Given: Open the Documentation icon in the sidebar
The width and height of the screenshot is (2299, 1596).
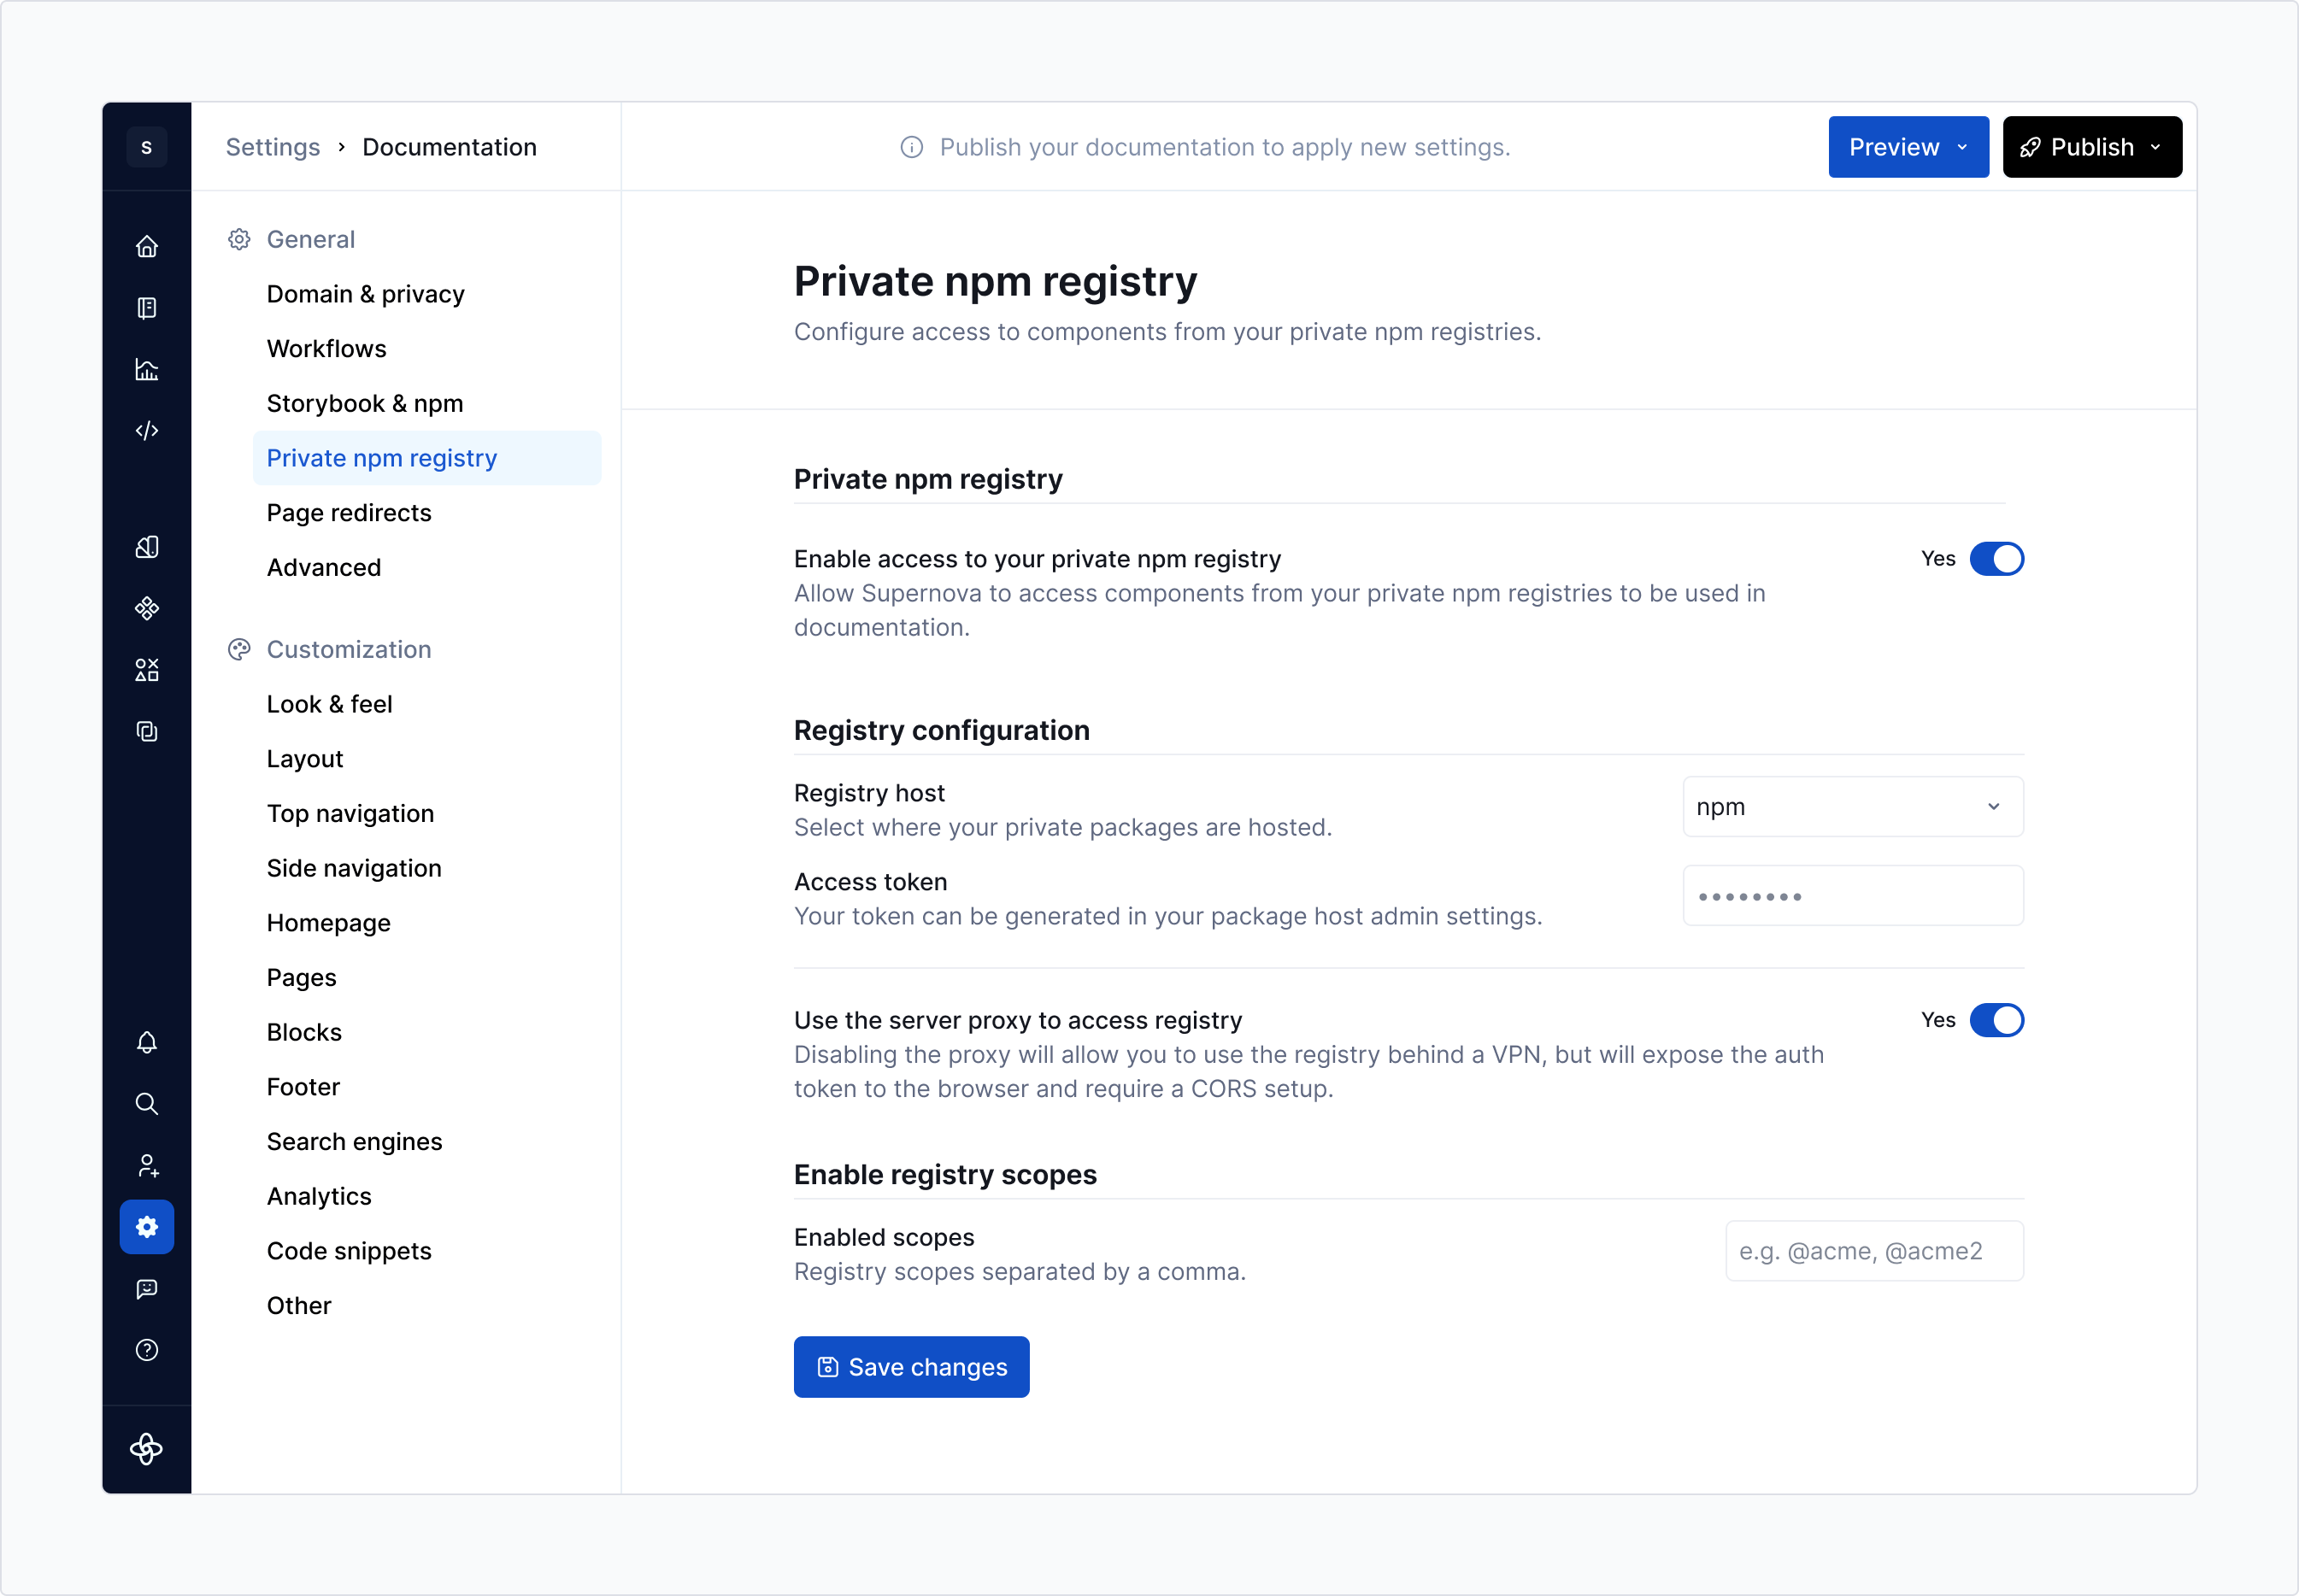Looking at the screenshot, I should (147, 308).
